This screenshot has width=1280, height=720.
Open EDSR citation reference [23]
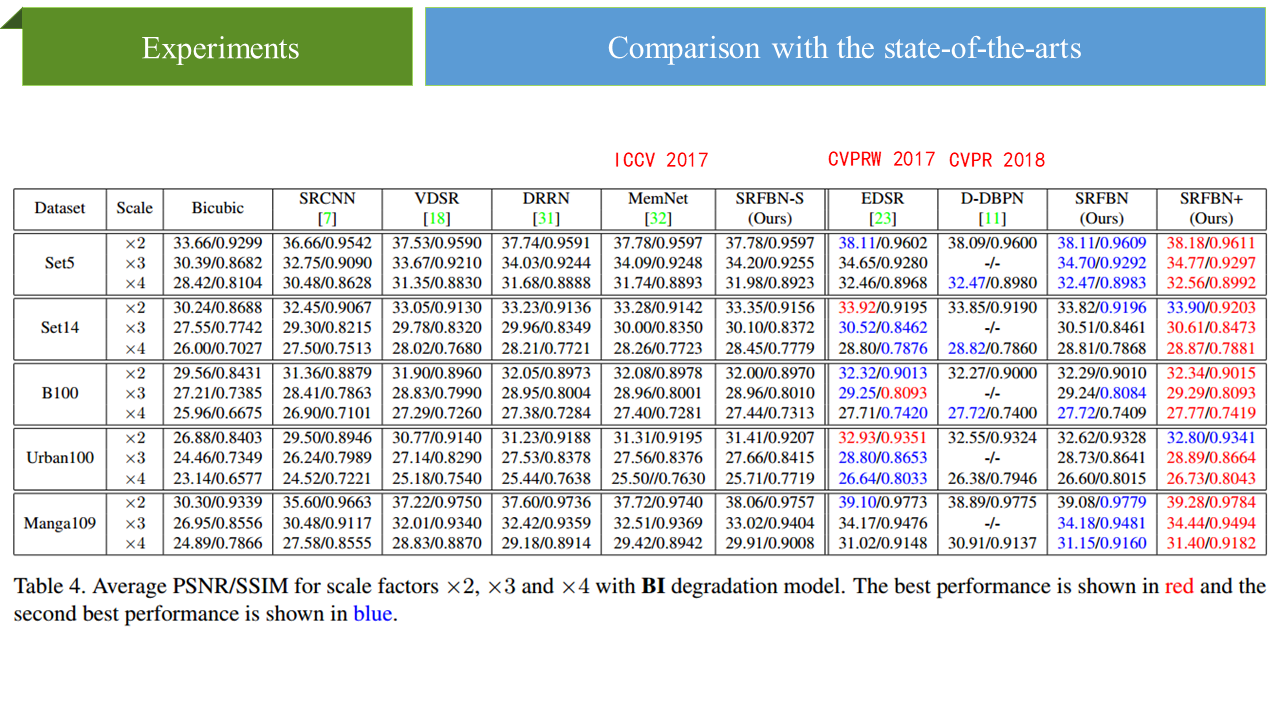(882, 218)
